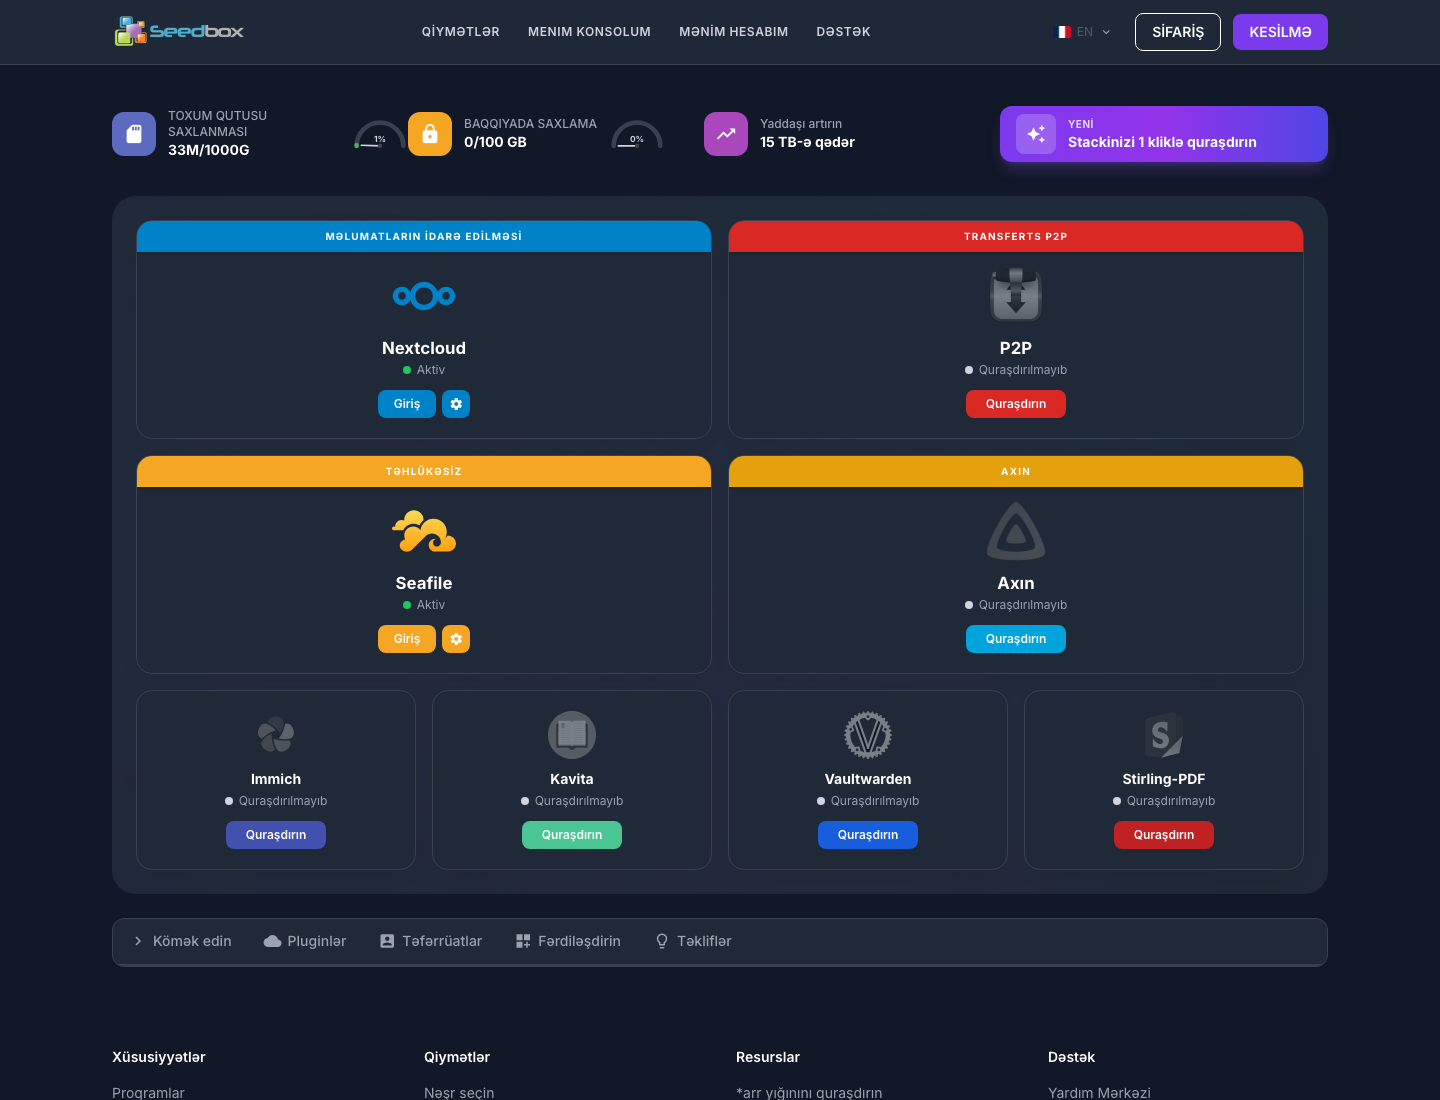
Task: Open Seafile settings gear
Action: pos(456,639)
